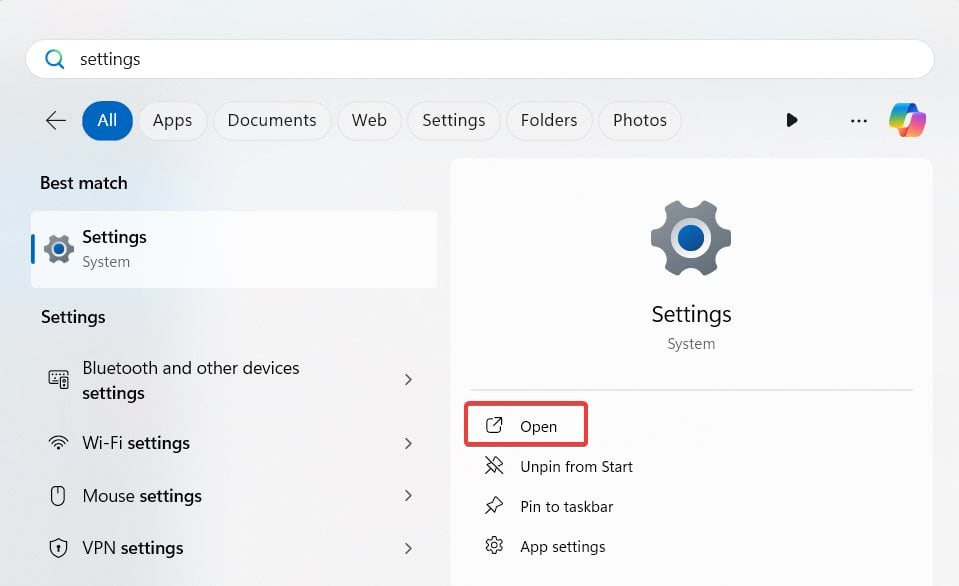Open the three-dot more options menu
This screenshot has width=959, height=586.
click(x=858, y=120)
